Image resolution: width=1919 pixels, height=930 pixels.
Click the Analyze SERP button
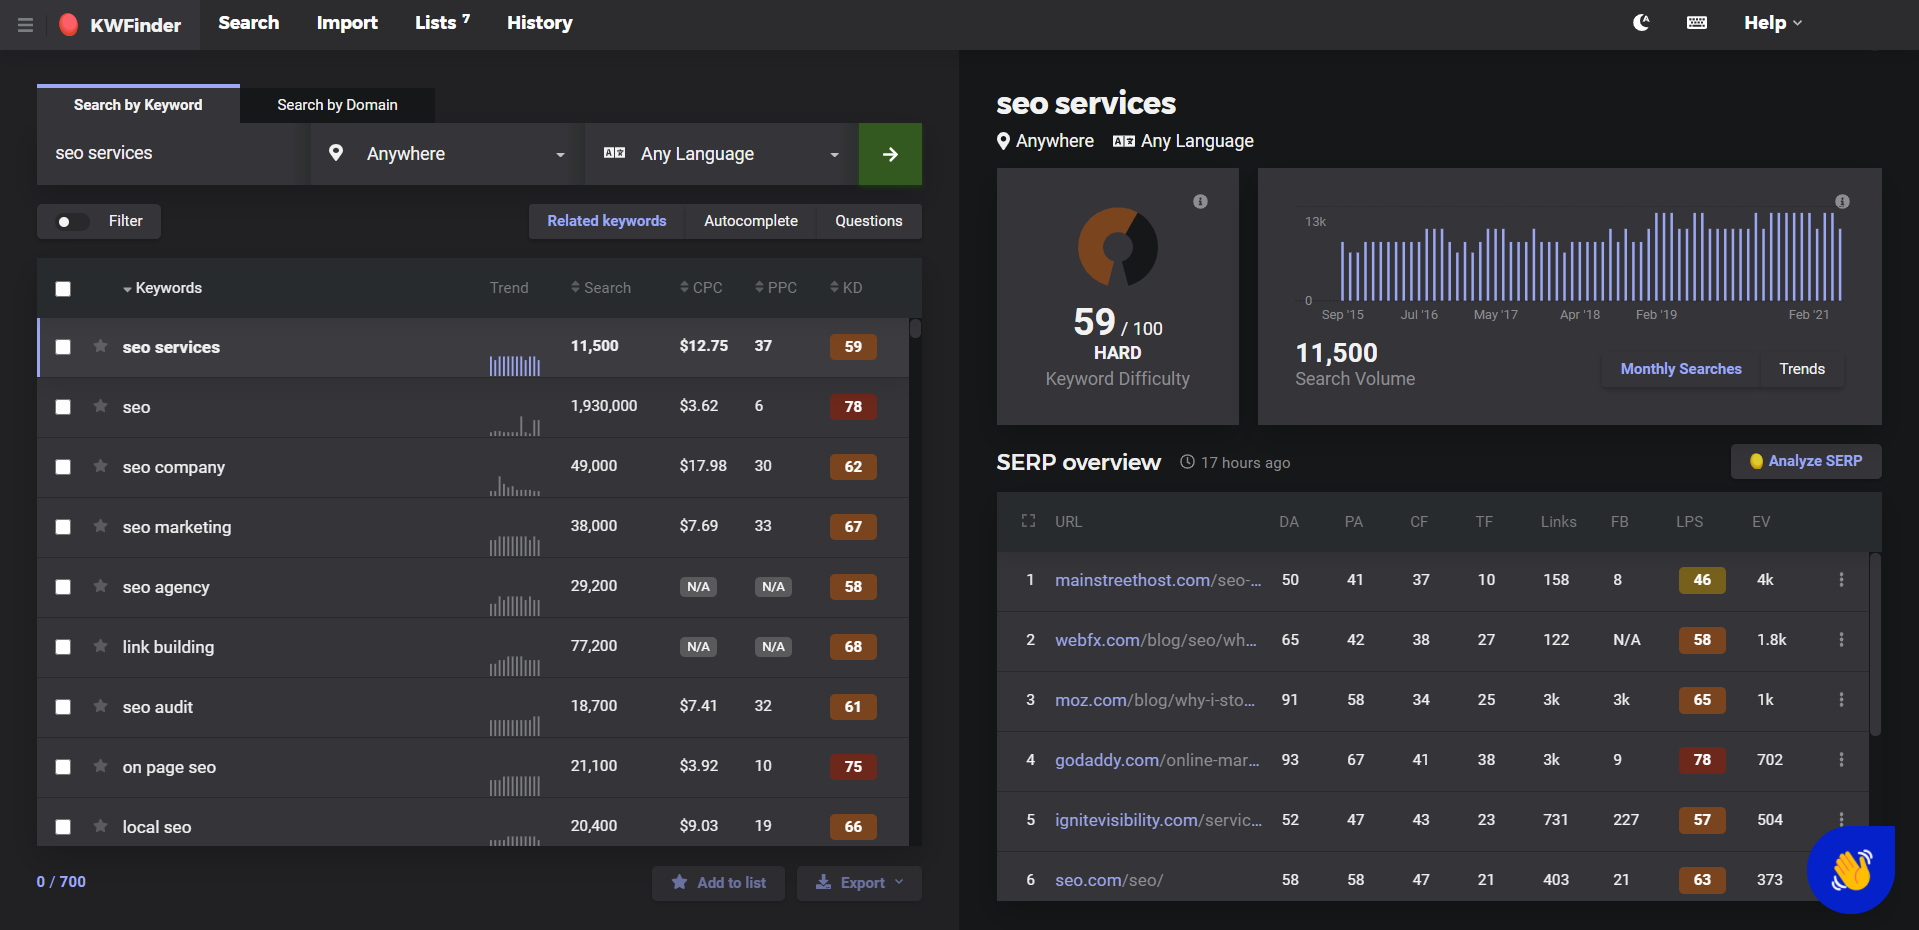coord(1806,461)
